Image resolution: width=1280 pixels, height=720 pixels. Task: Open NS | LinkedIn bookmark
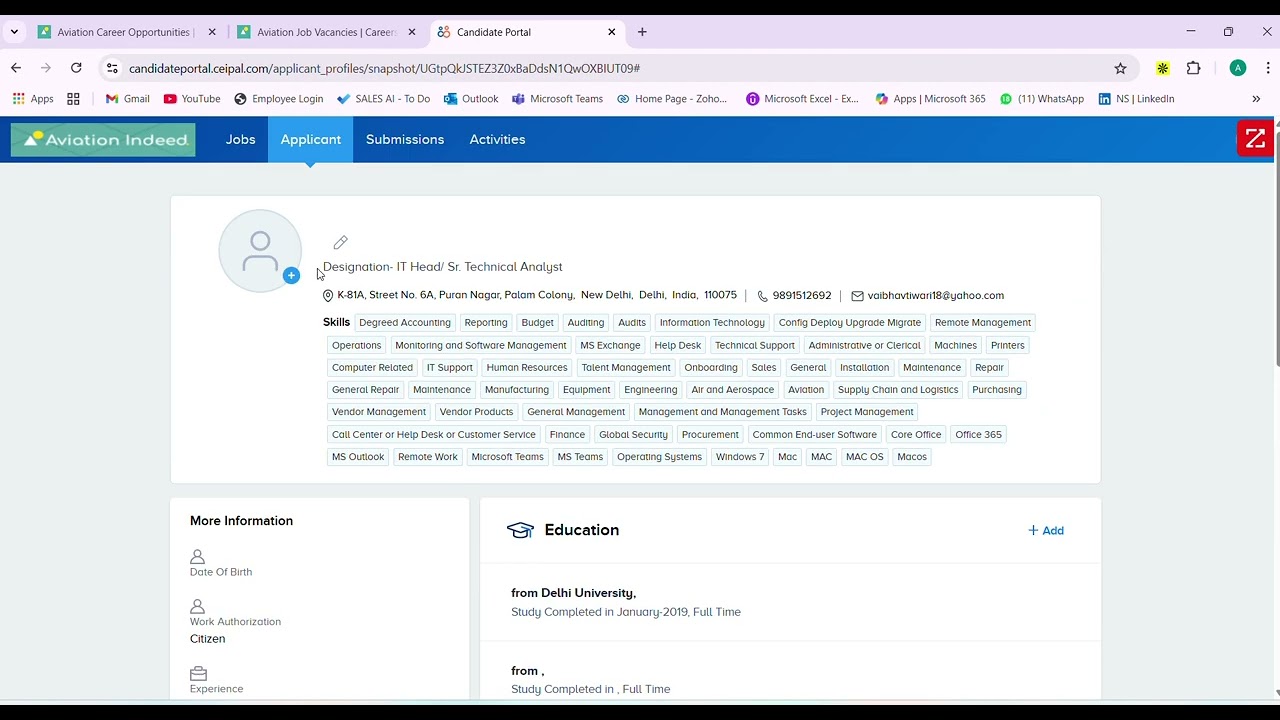click(1136, 99)
